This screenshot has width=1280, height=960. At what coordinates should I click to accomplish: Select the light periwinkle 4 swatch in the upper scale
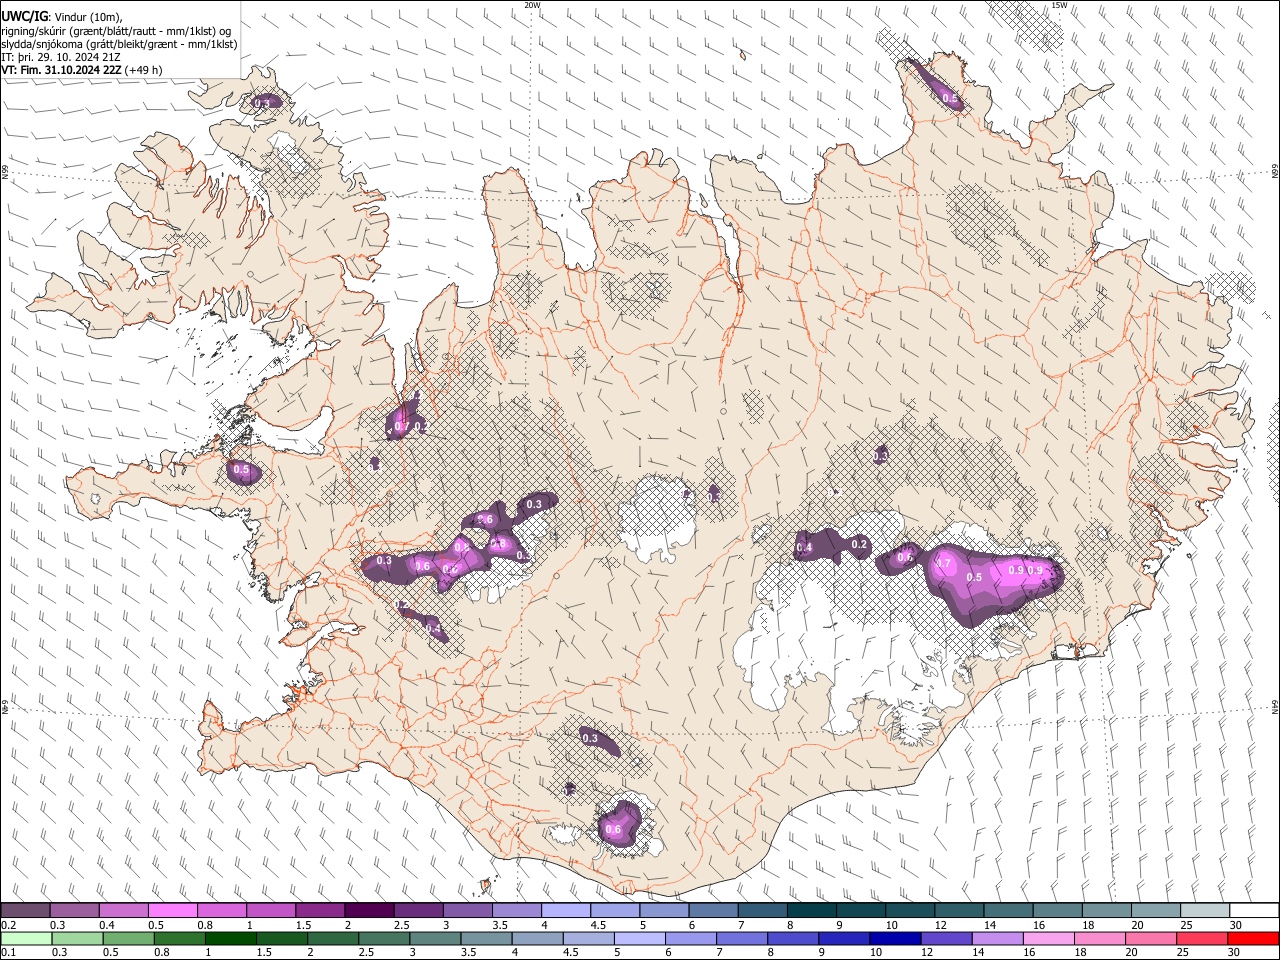[x=565, y=911]
